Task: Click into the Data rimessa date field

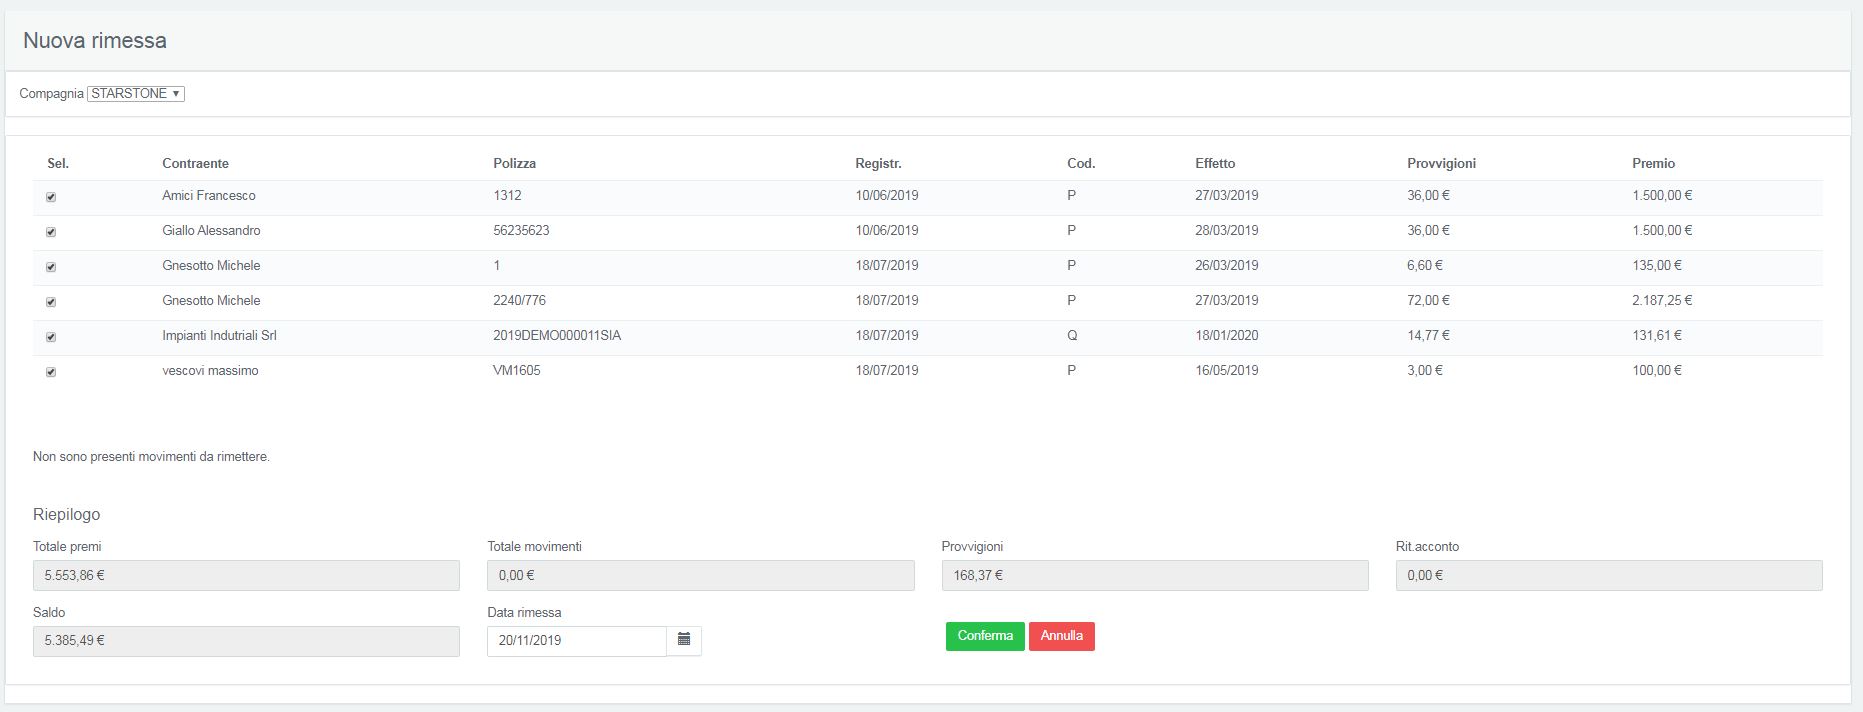Action: 577,641
